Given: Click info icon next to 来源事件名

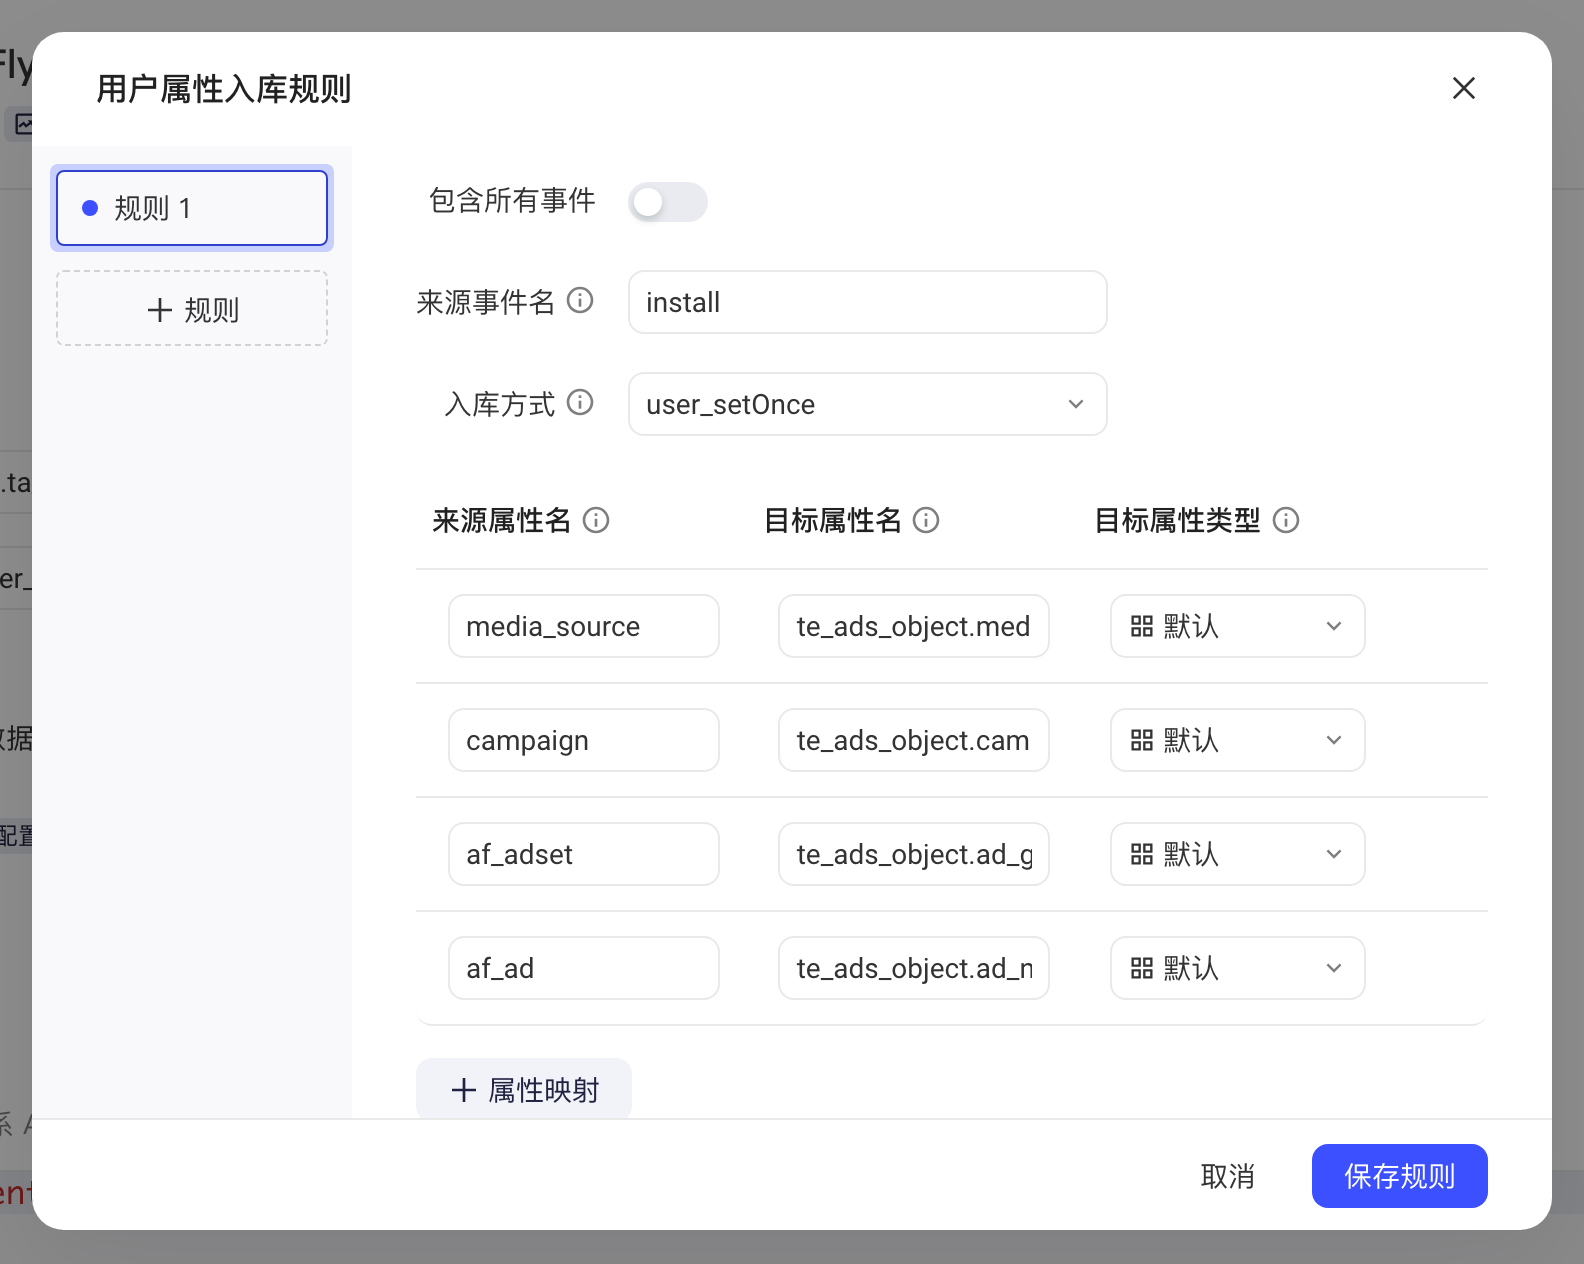Looking at the screenshot, I should click(x=580, y=300).
